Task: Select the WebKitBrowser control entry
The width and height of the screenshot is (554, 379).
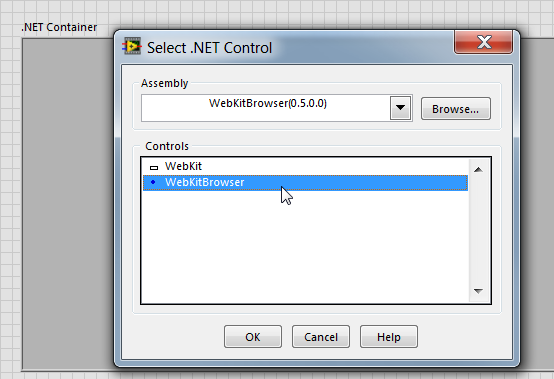Action: [305, 183]
